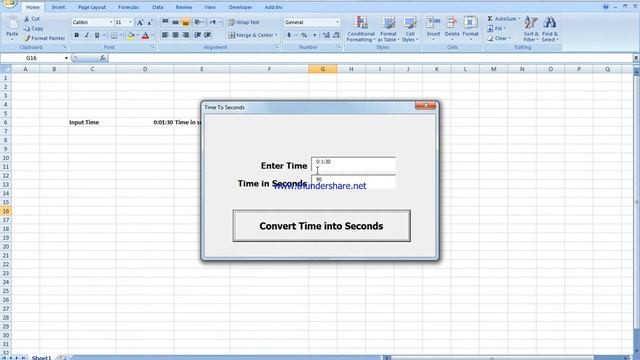Toggle Wrap Text
Image resolution: width=640 pixels, height=360 pixels.
244,22
